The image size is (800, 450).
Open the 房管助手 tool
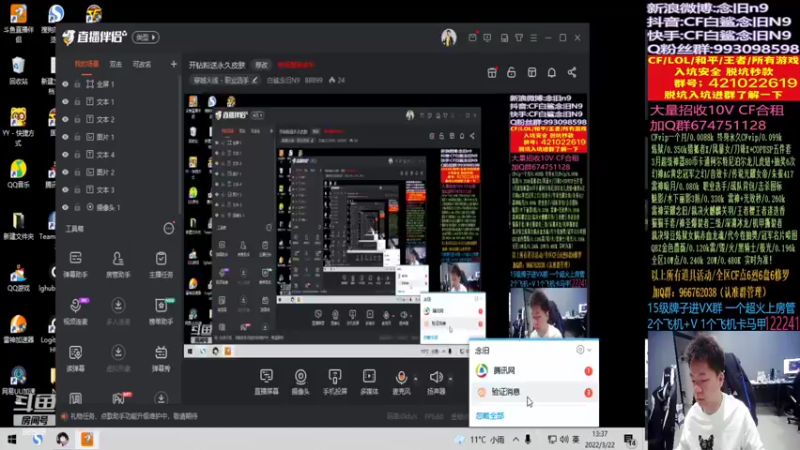pos(118,264)
